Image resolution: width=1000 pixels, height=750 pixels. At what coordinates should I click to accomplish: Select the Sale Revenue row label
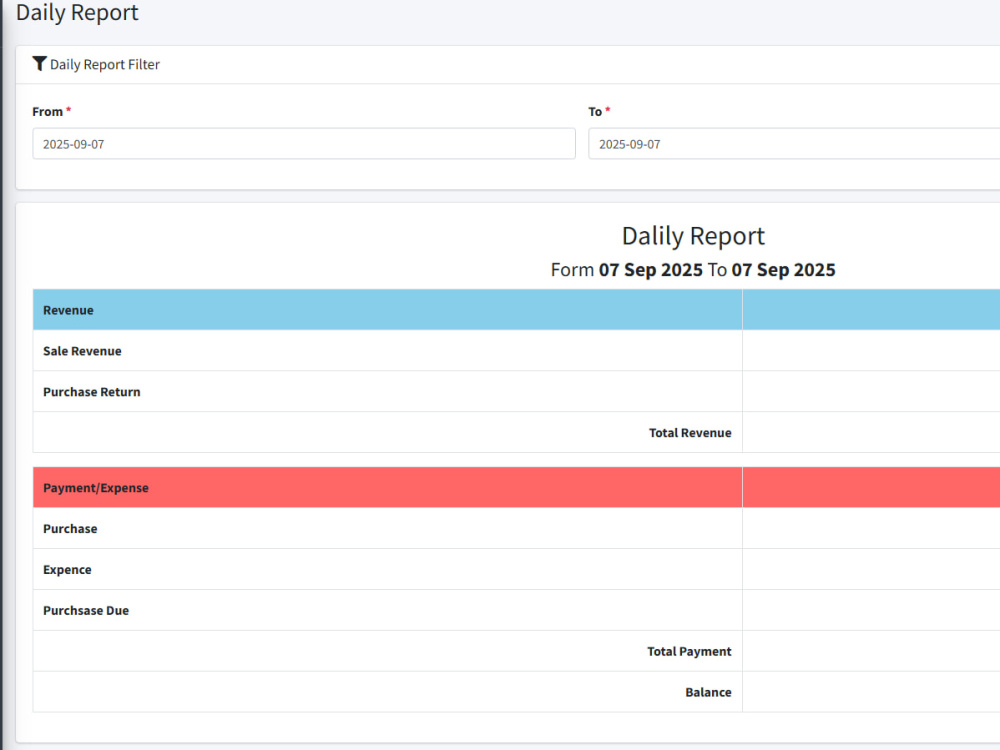[x=82, y=351]
